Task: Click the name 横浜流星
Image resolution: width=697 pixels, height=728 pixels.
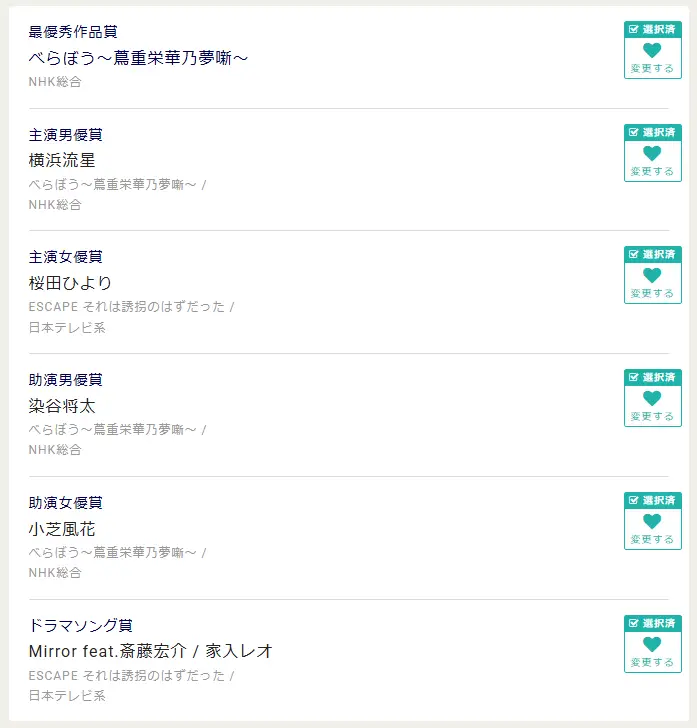Action: 62,160
